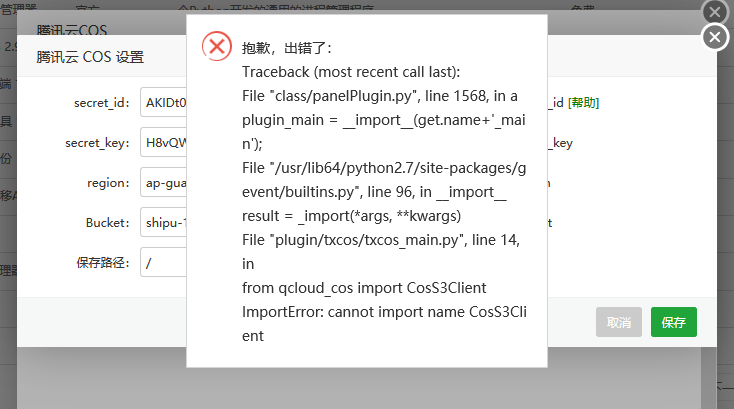The height and width of the screenshot is (409, 734).
Task: Click the green 保存 button
Action: coord(674,322)
